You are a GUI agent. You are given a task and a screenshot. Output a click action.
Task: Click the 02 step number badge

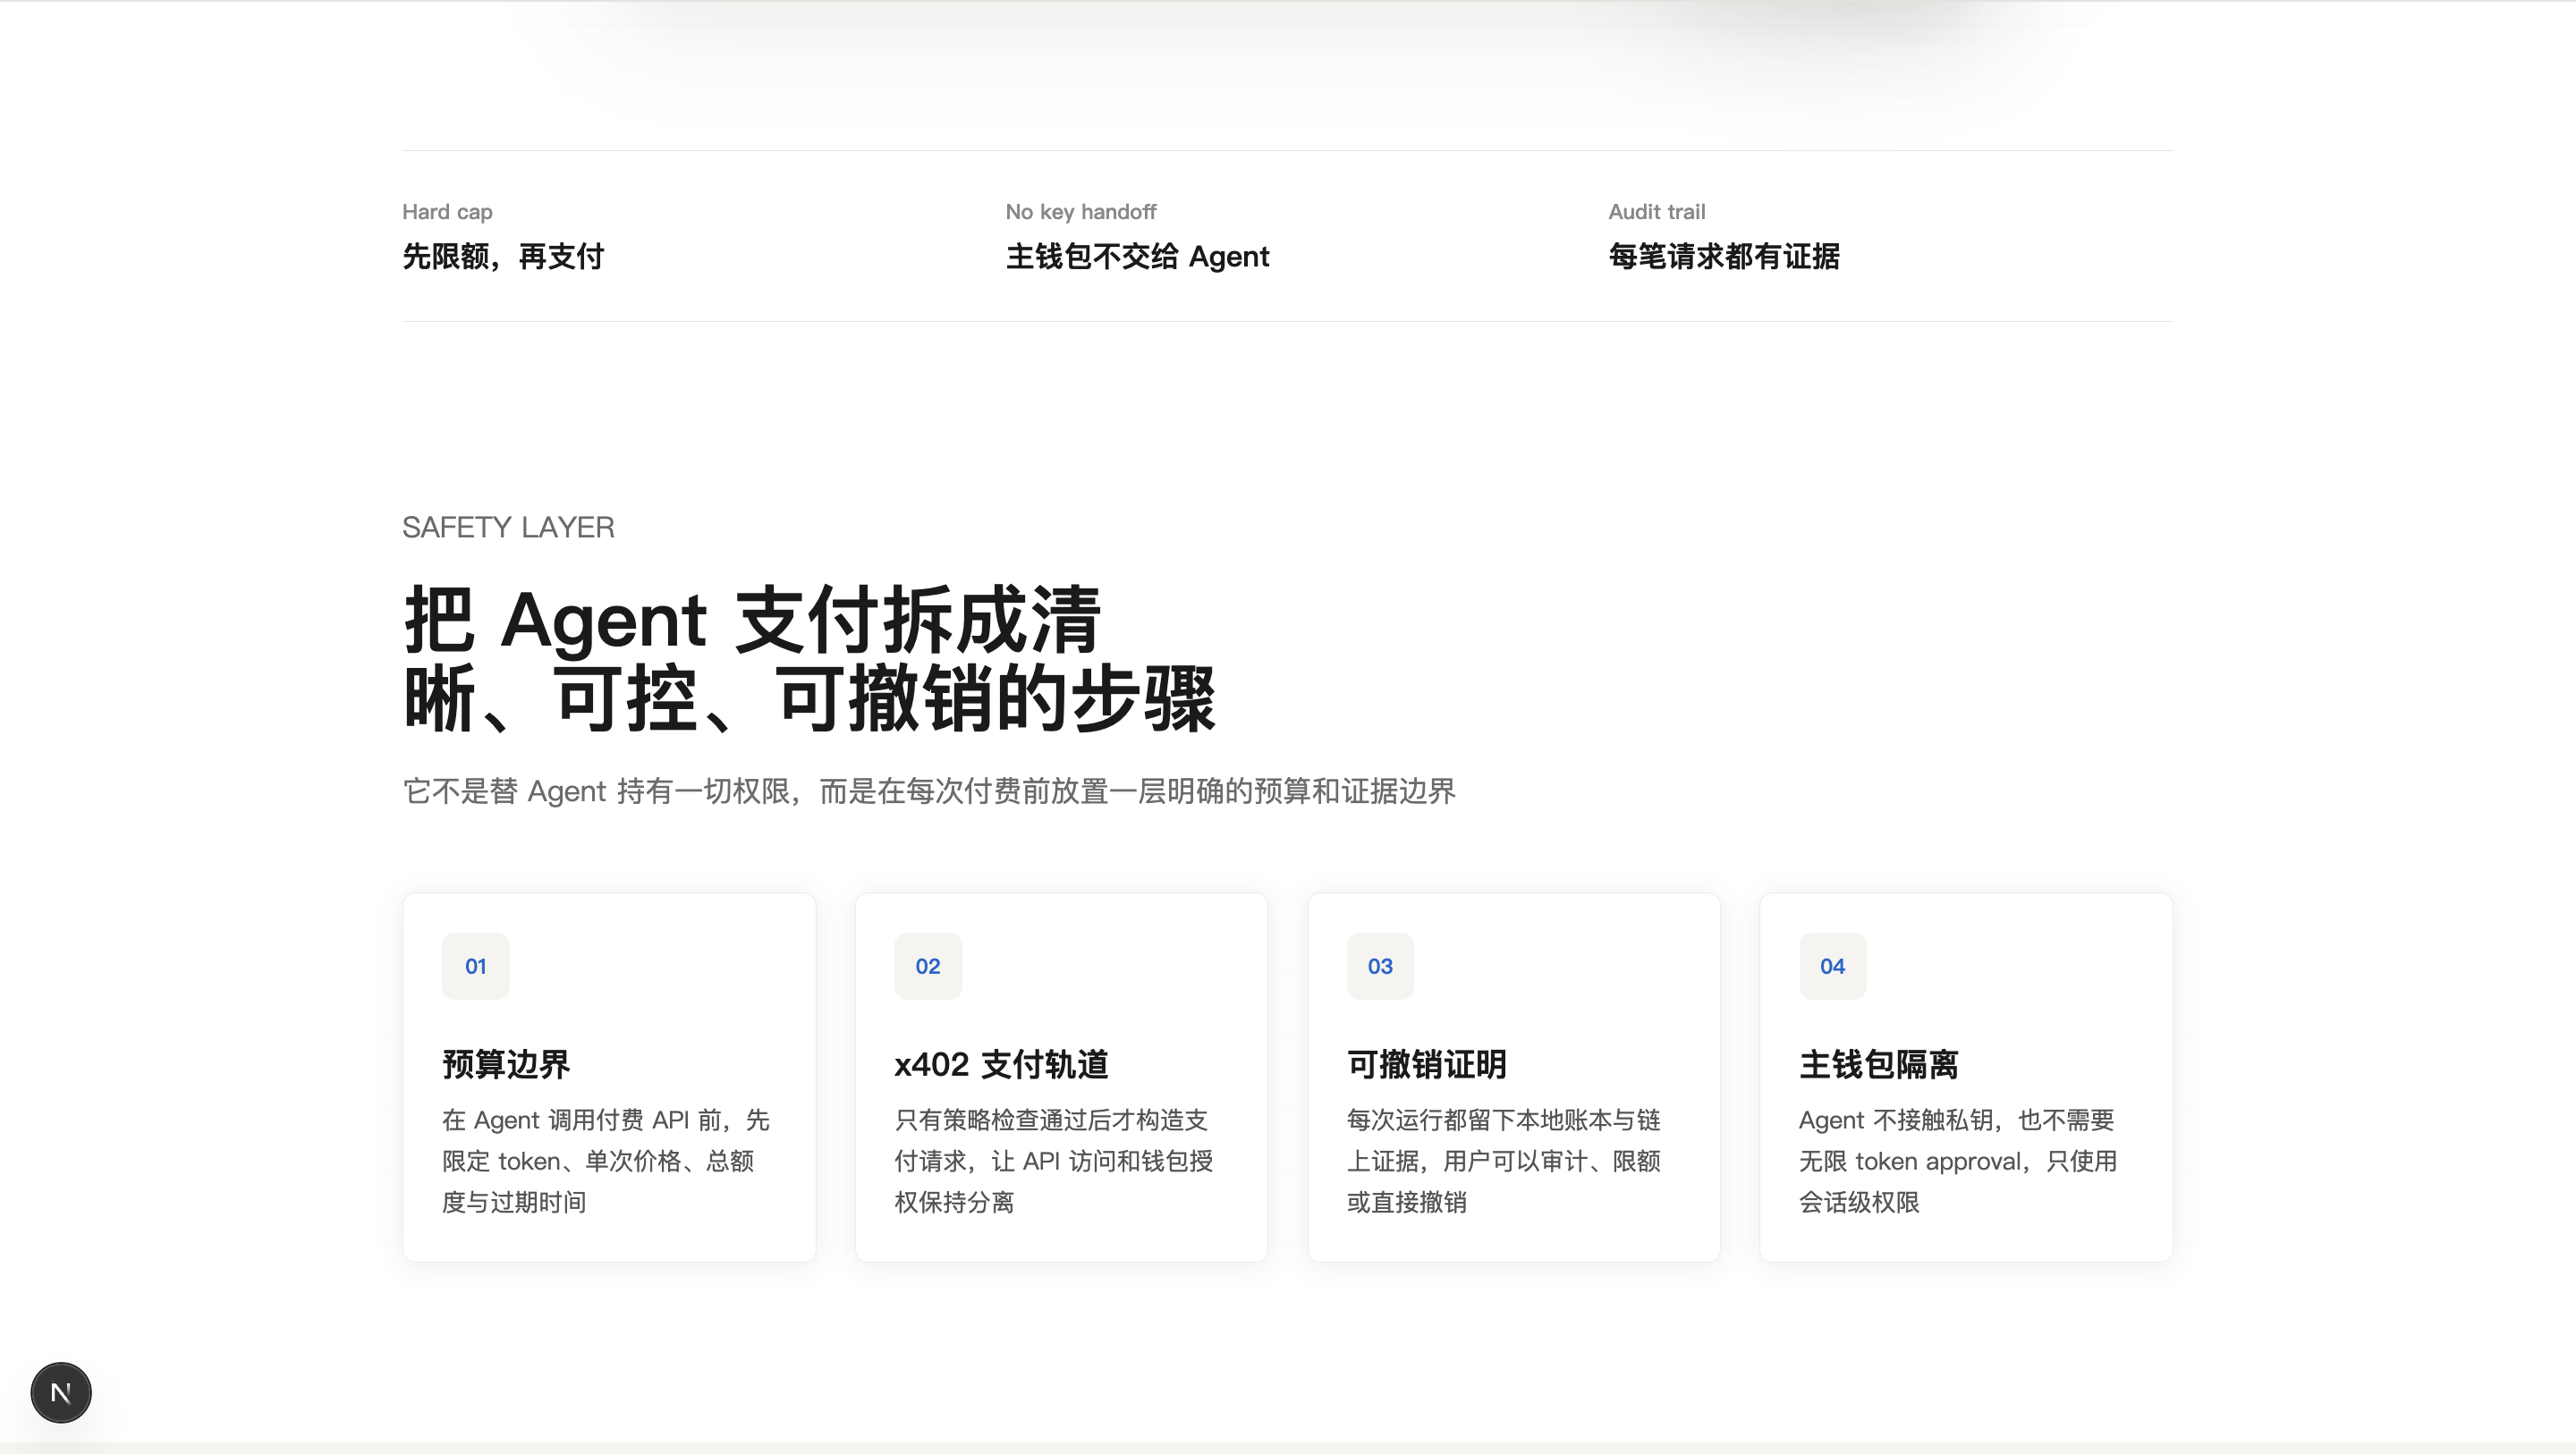tap(928, 966)
